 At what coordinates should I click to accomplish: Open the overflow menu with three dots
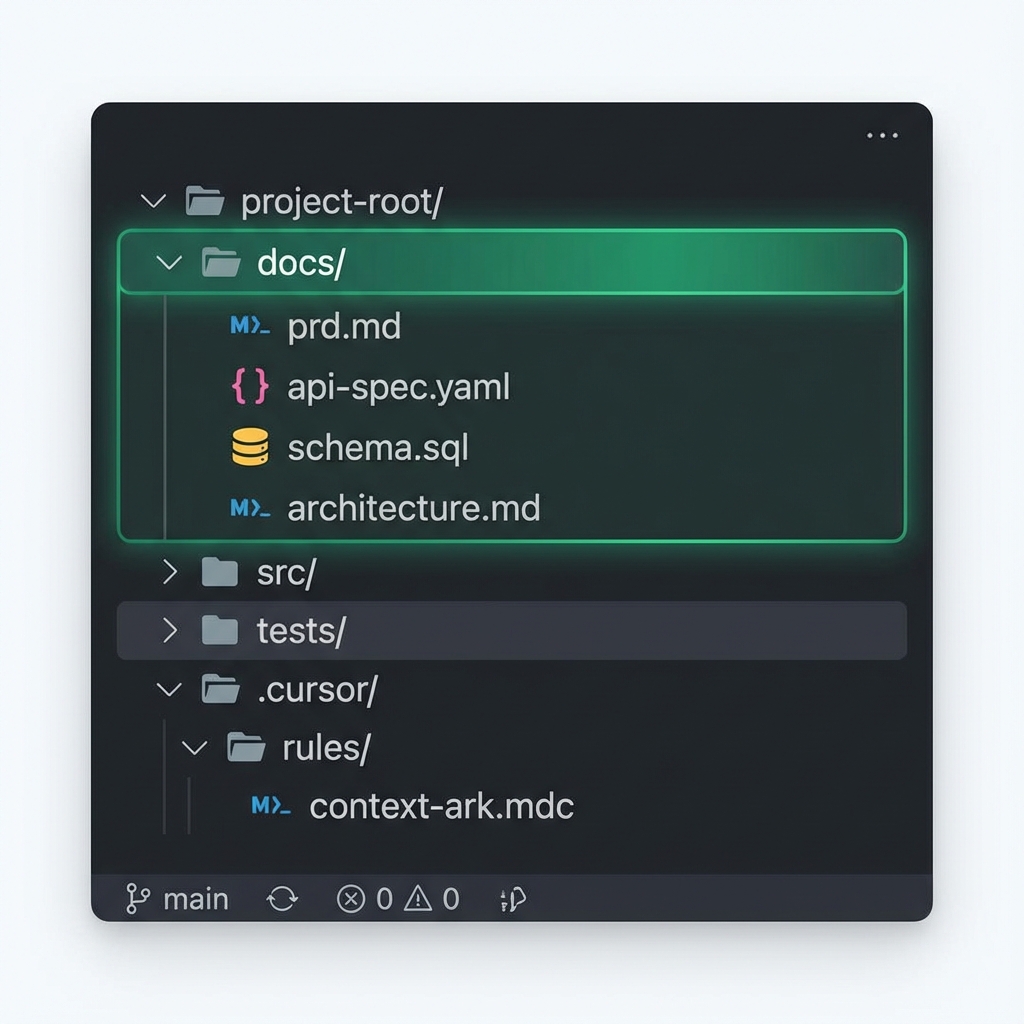pyautogui.click(x=882, y=135)
